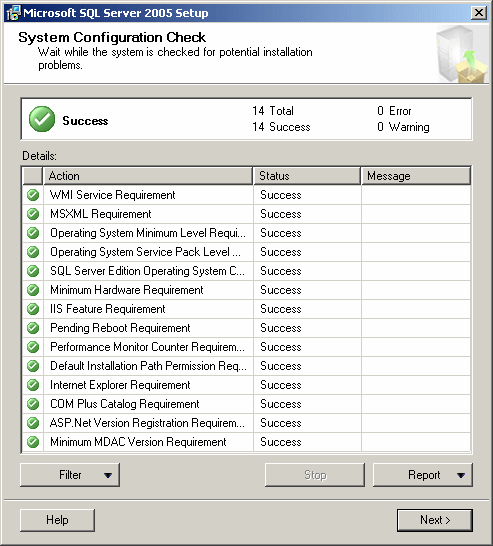
Task: Click the '0 Error' summary count
Action: [394, 111]
